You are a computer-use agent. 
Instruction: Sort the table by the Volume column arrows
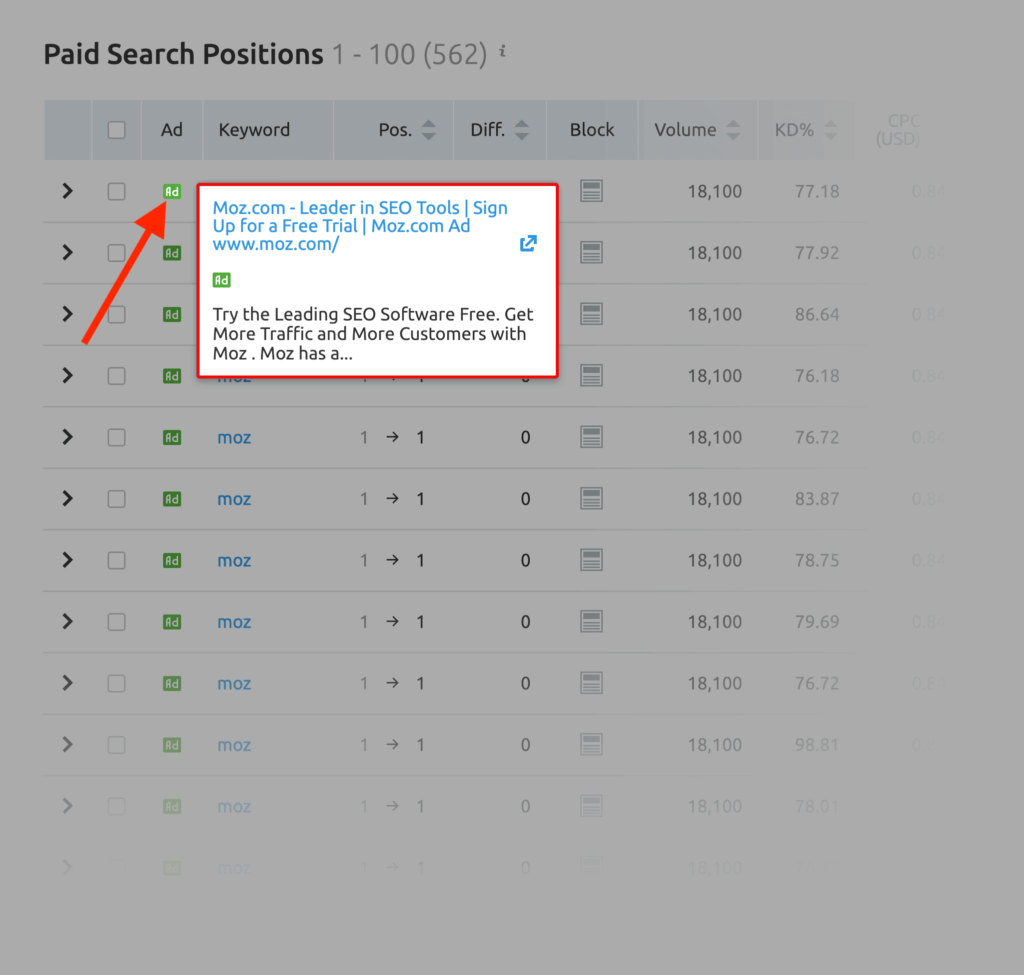coord(734,129)
